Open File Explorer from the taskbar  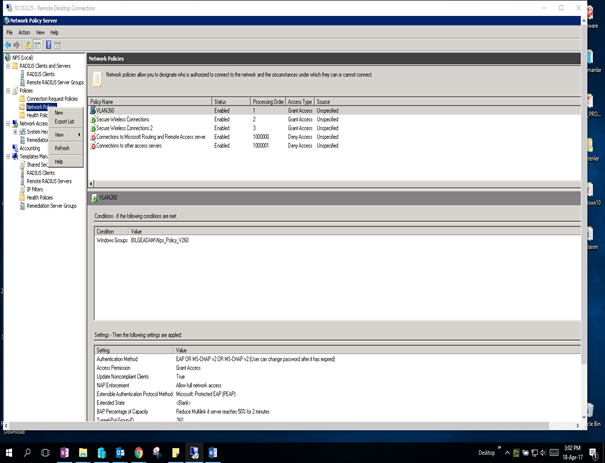(83, 452)
